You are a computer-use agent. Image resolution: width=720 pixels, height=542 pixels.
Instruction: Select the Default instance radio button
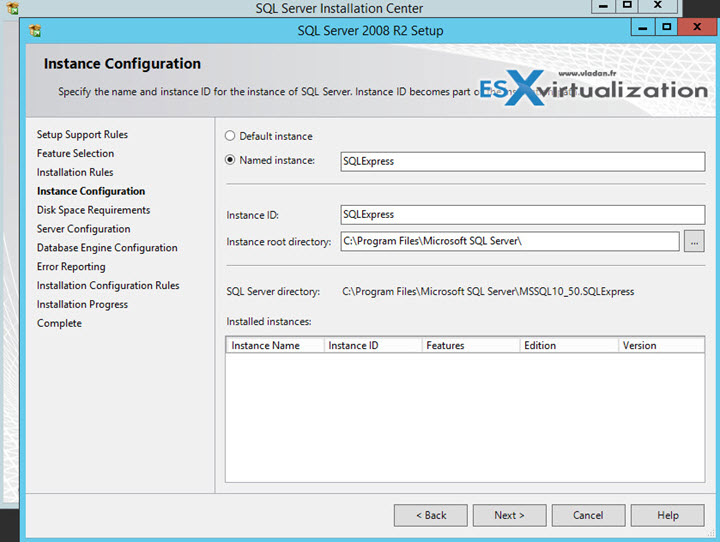pyautogui.click(x=230, y=136)
